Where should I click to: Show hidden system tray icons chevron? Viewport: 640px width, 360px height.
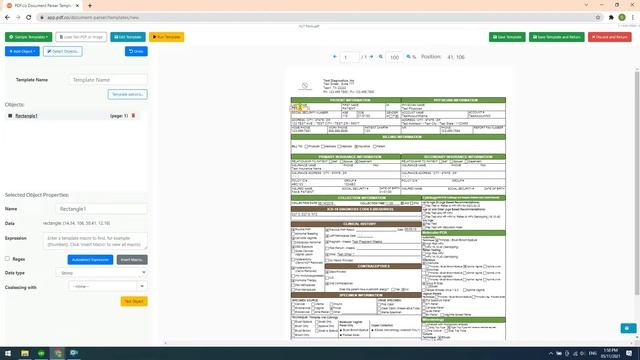(x=551, y=353)
